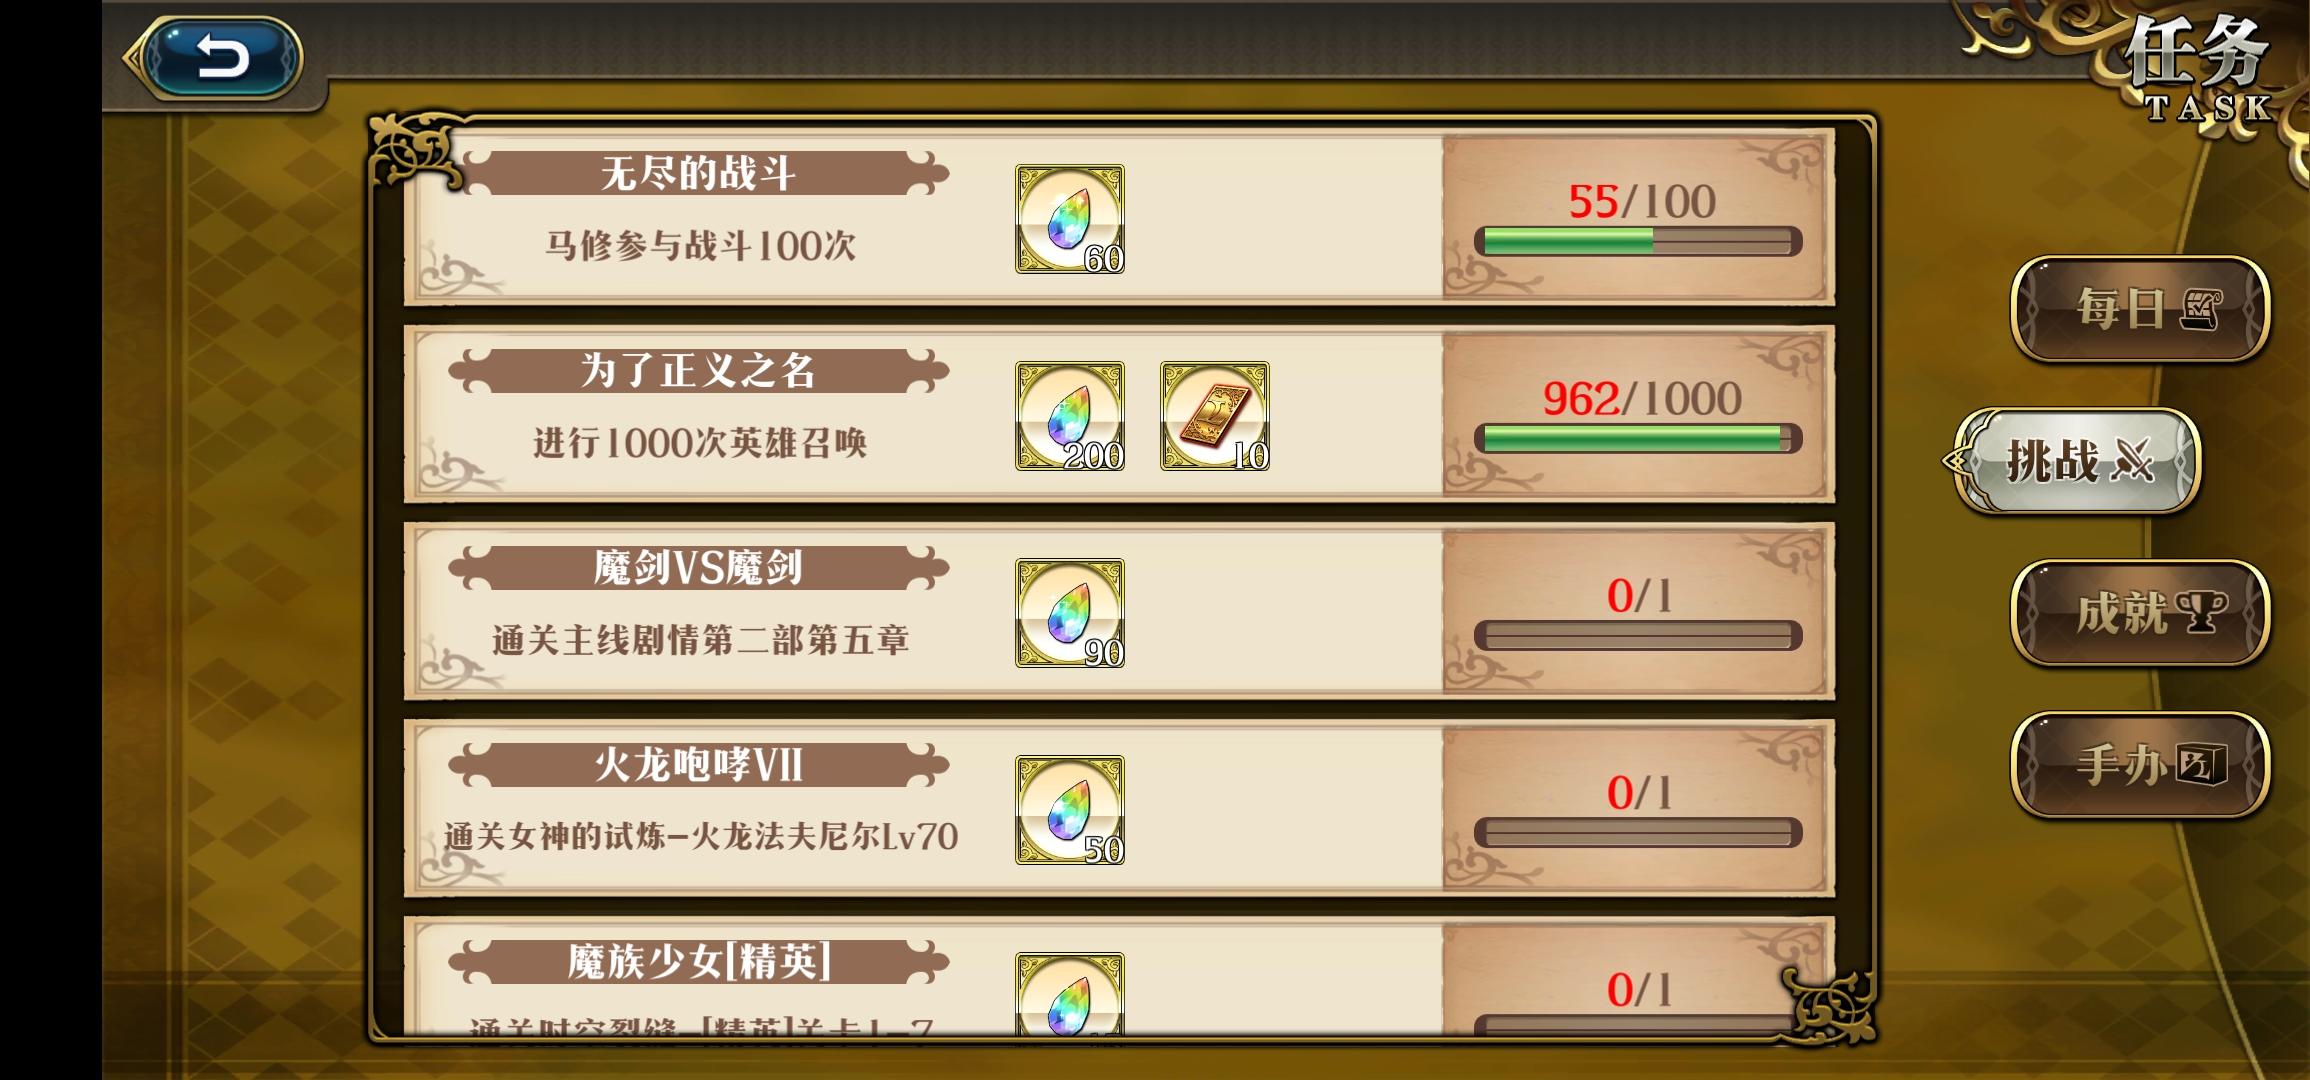The height and width of the screenshot is (1080, 2310).
Task: Open the 成就 achievements tab
Action: pyautogui.click(x=2140, y=613)
